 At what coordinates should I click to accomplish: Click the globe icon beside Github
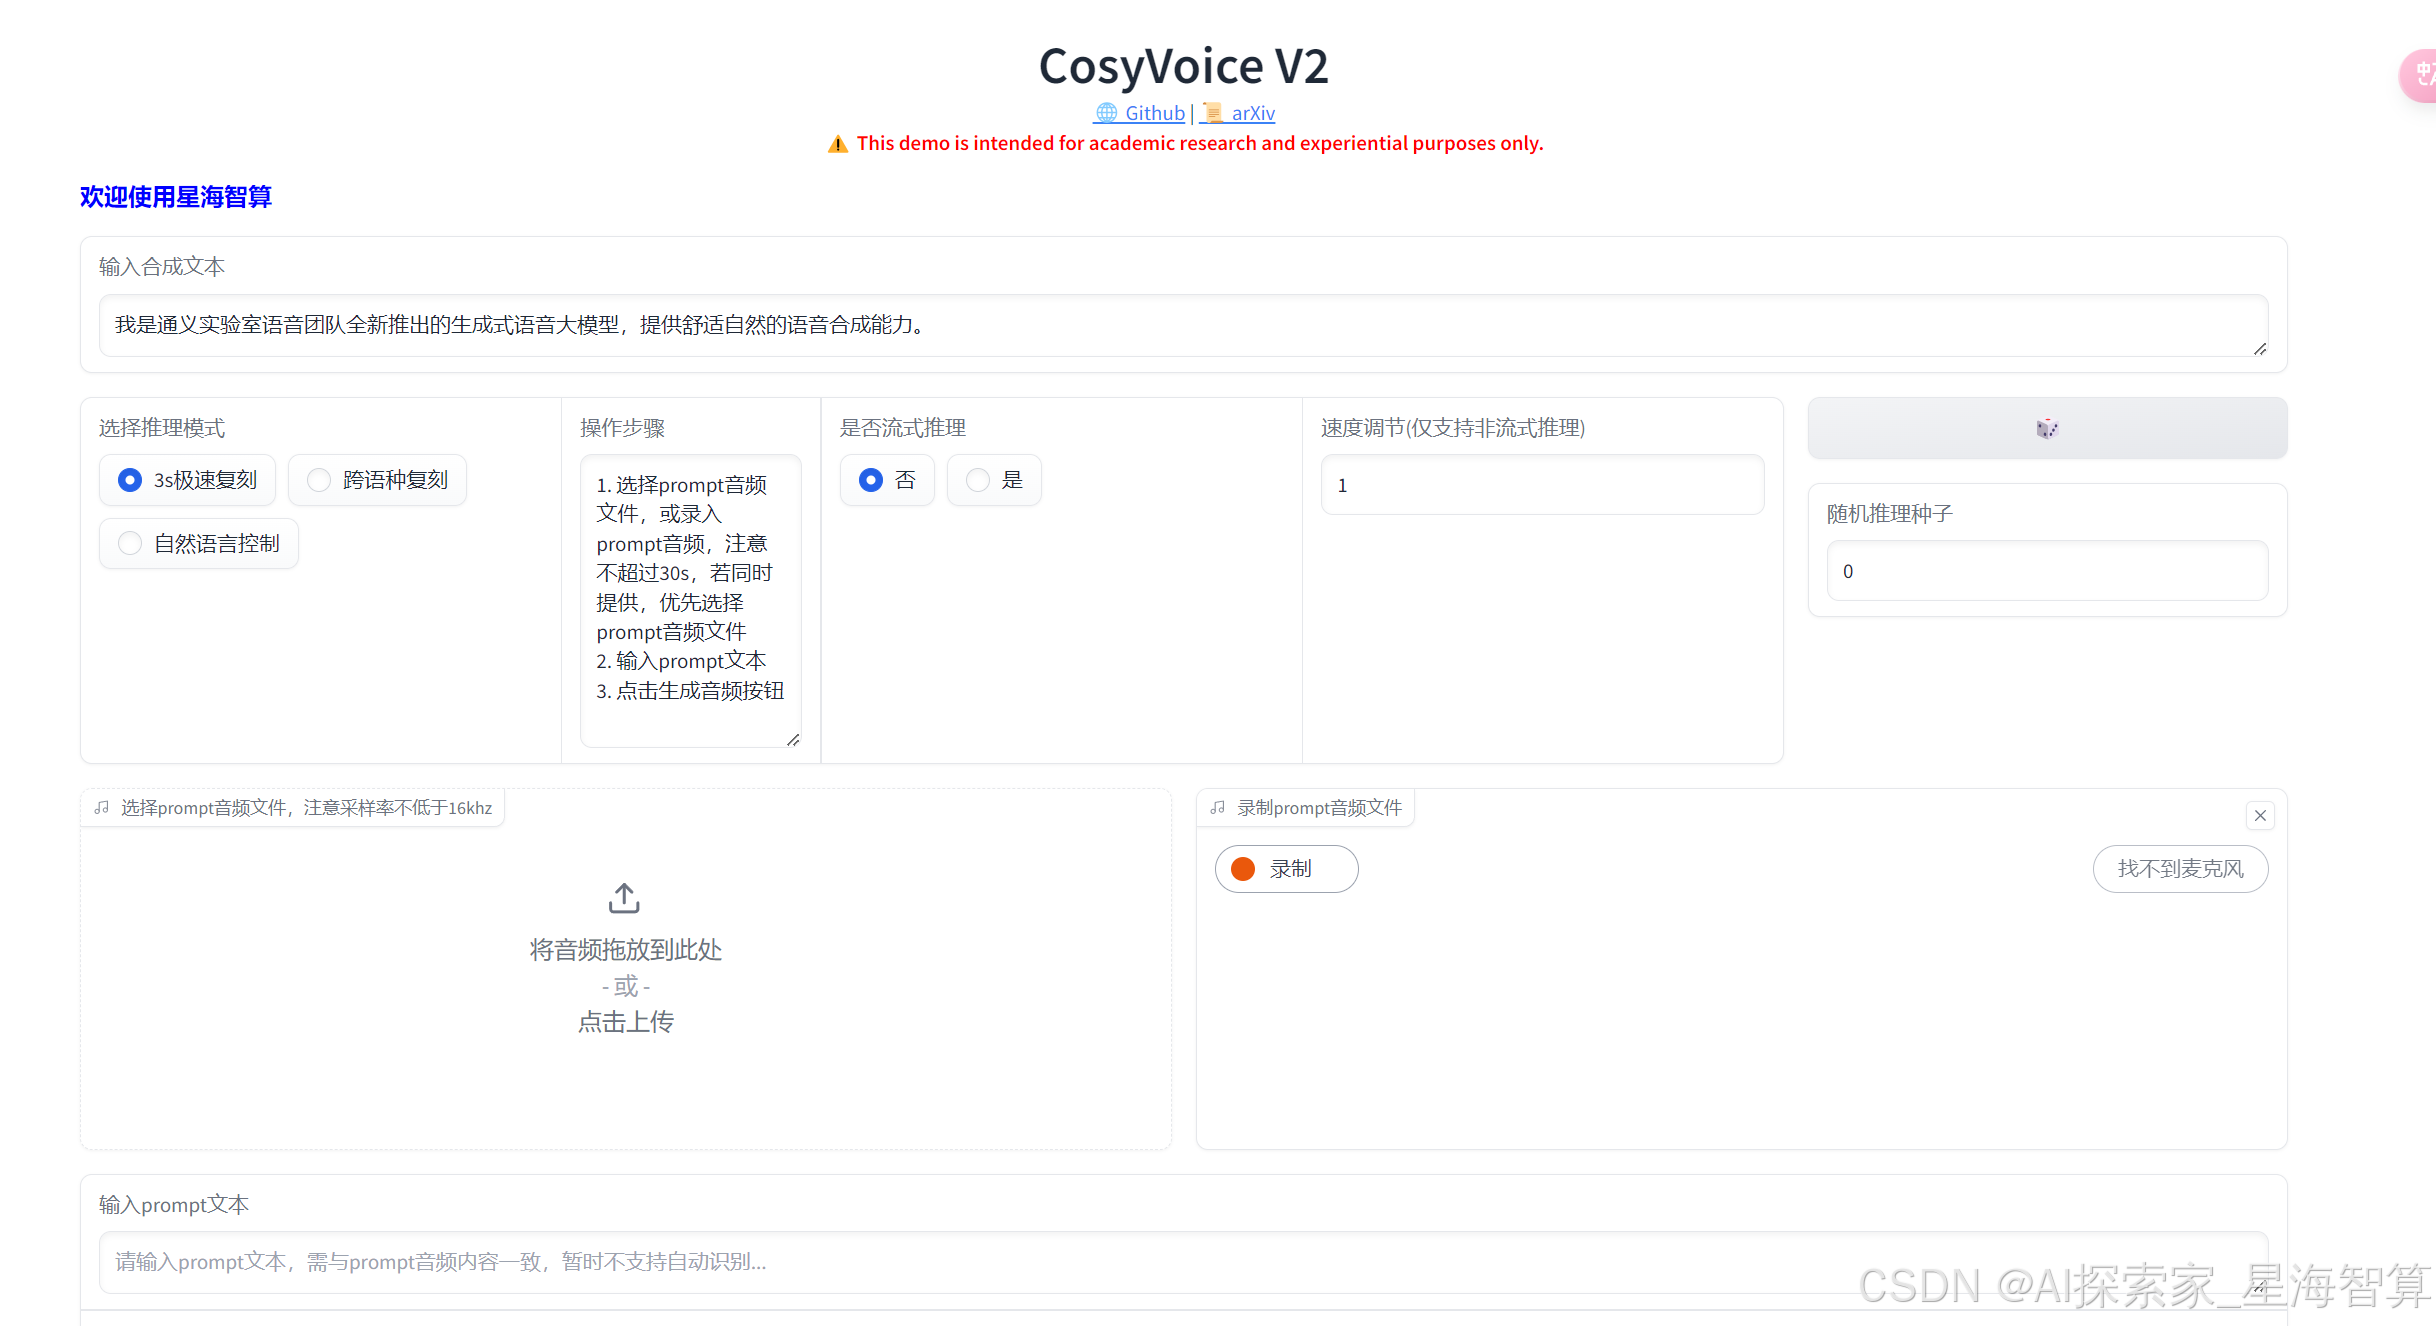coord(1106,113)
